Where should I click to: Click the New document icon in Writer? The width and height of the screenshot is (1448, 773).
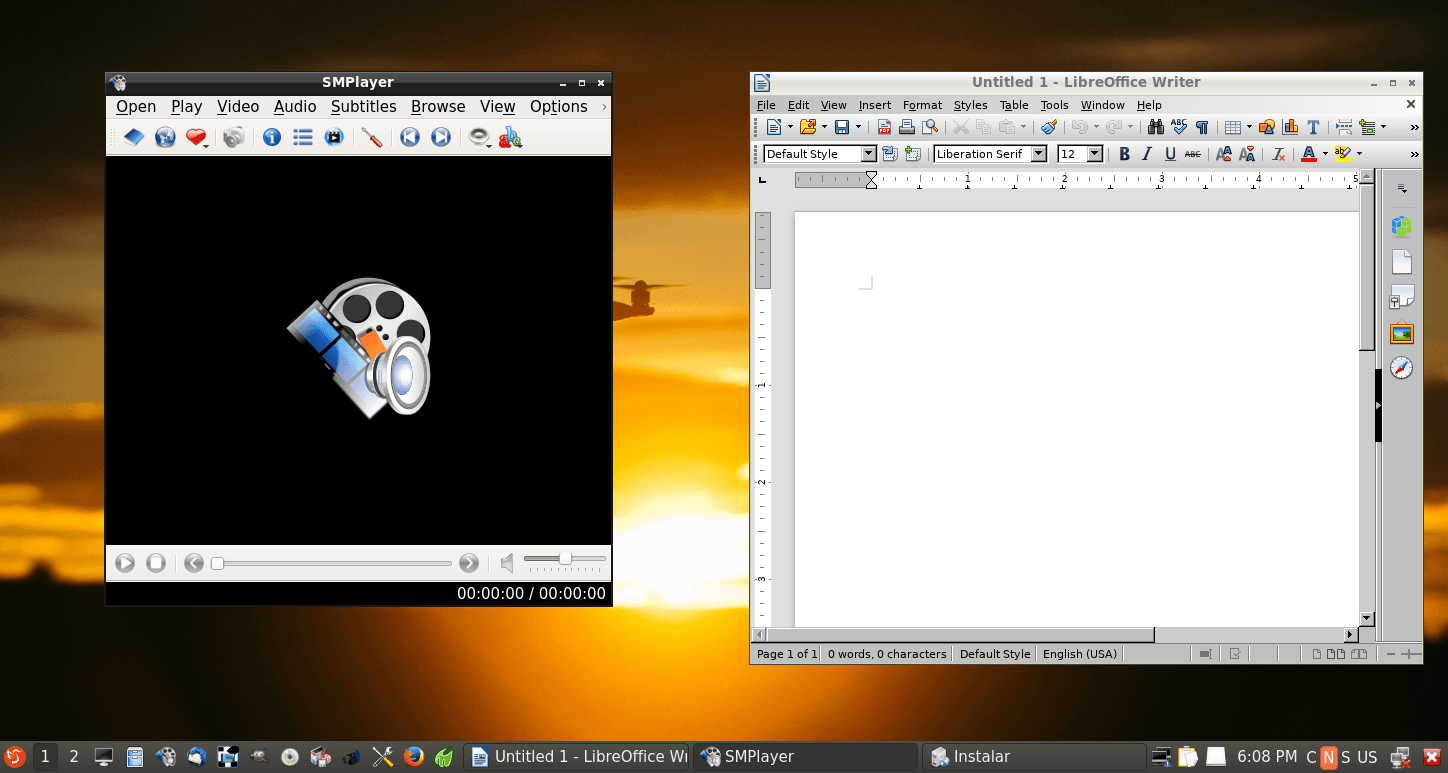(773, 127)
